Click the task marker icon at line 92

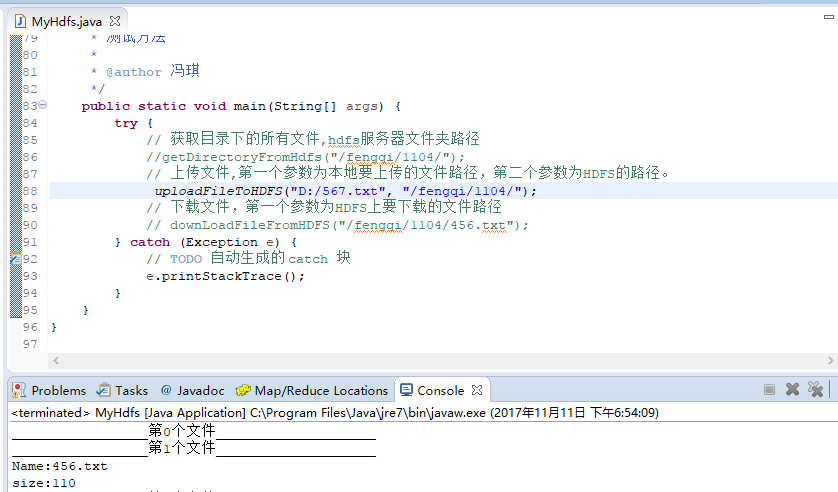point(16,259)
